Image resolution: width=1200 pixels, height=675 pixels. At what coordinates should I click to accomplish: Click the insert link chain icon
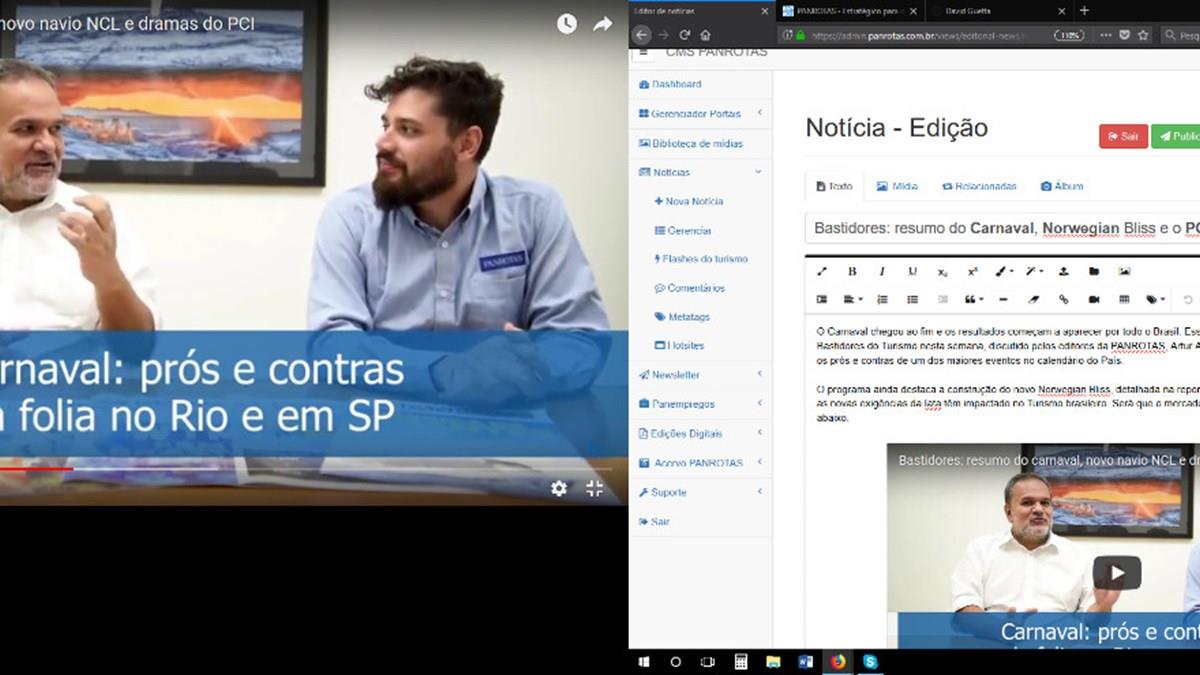pyautogui.click(x=1063, y=299)
